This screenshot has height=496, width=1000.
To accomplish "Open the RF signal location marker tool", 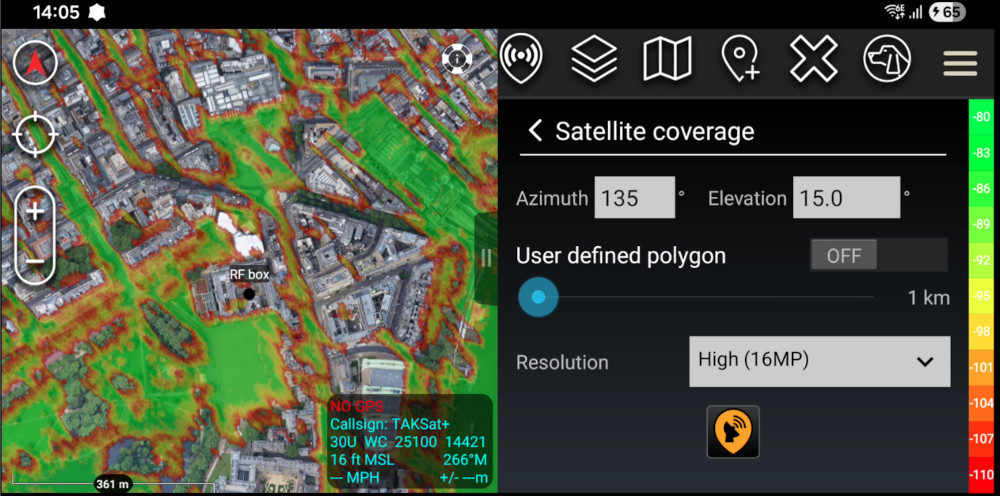I will [522, 58].
